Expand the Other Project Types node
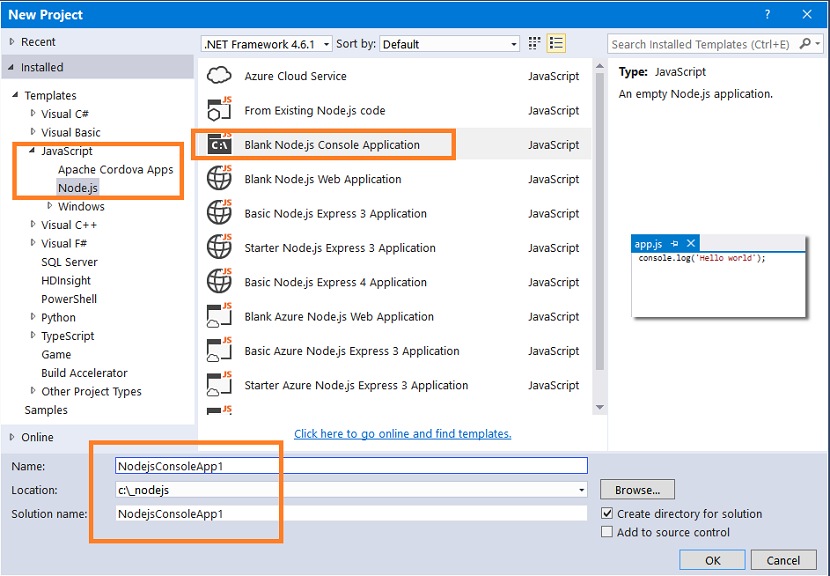The width and height of the screenshot is (830, 576). coord(33,391)
